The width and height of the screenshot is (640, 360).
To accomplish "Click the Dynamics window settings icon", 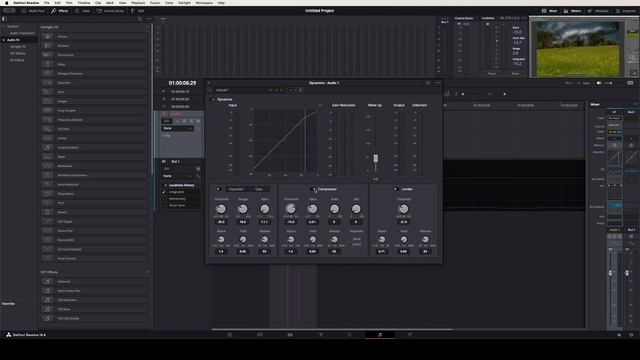I will click(428, 83).
